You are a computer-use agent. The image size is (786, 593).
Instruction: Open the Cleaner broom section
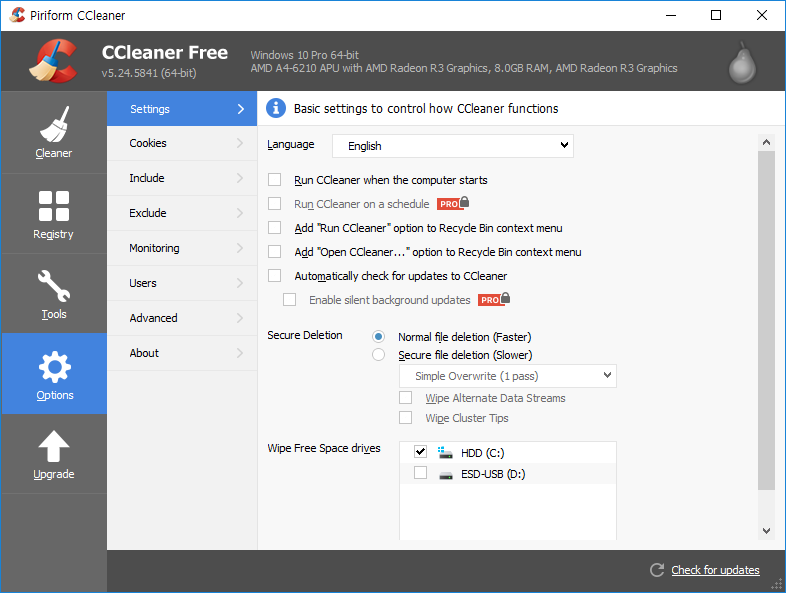click(54, 132)
